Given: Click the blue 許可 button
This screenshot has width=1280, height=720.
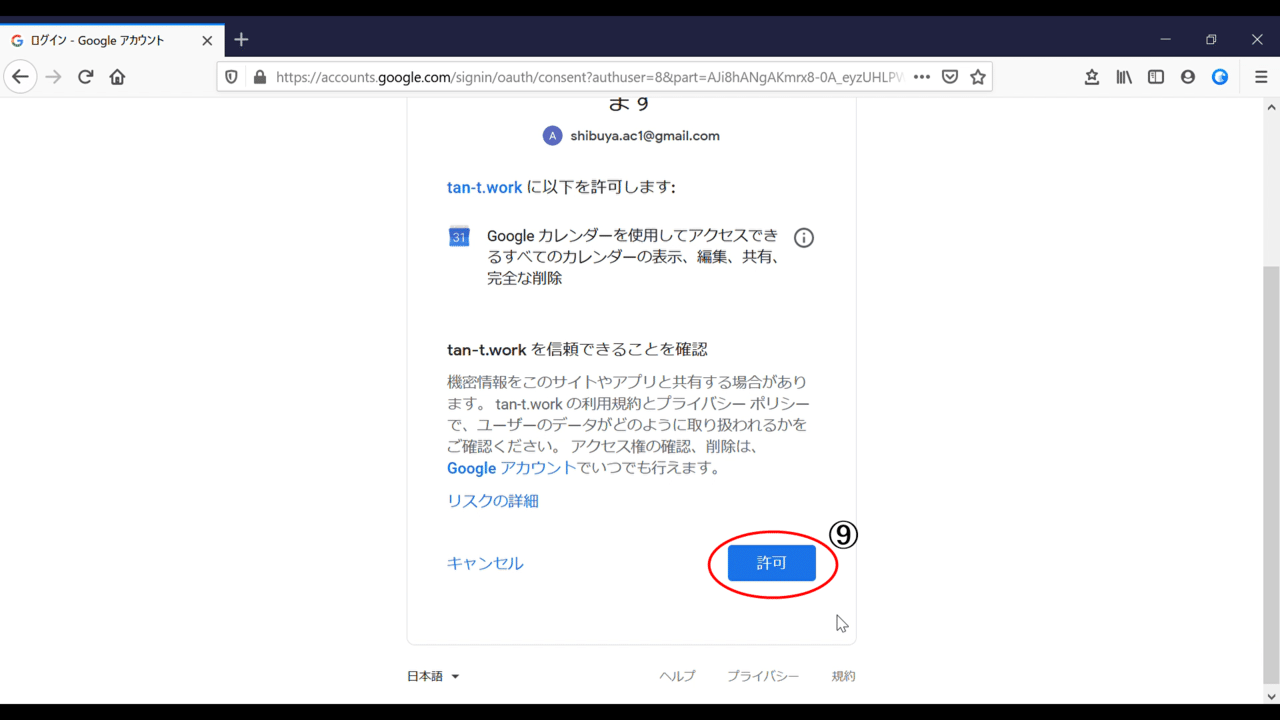Looking at the screenshot, I should (x=772, y=563).
